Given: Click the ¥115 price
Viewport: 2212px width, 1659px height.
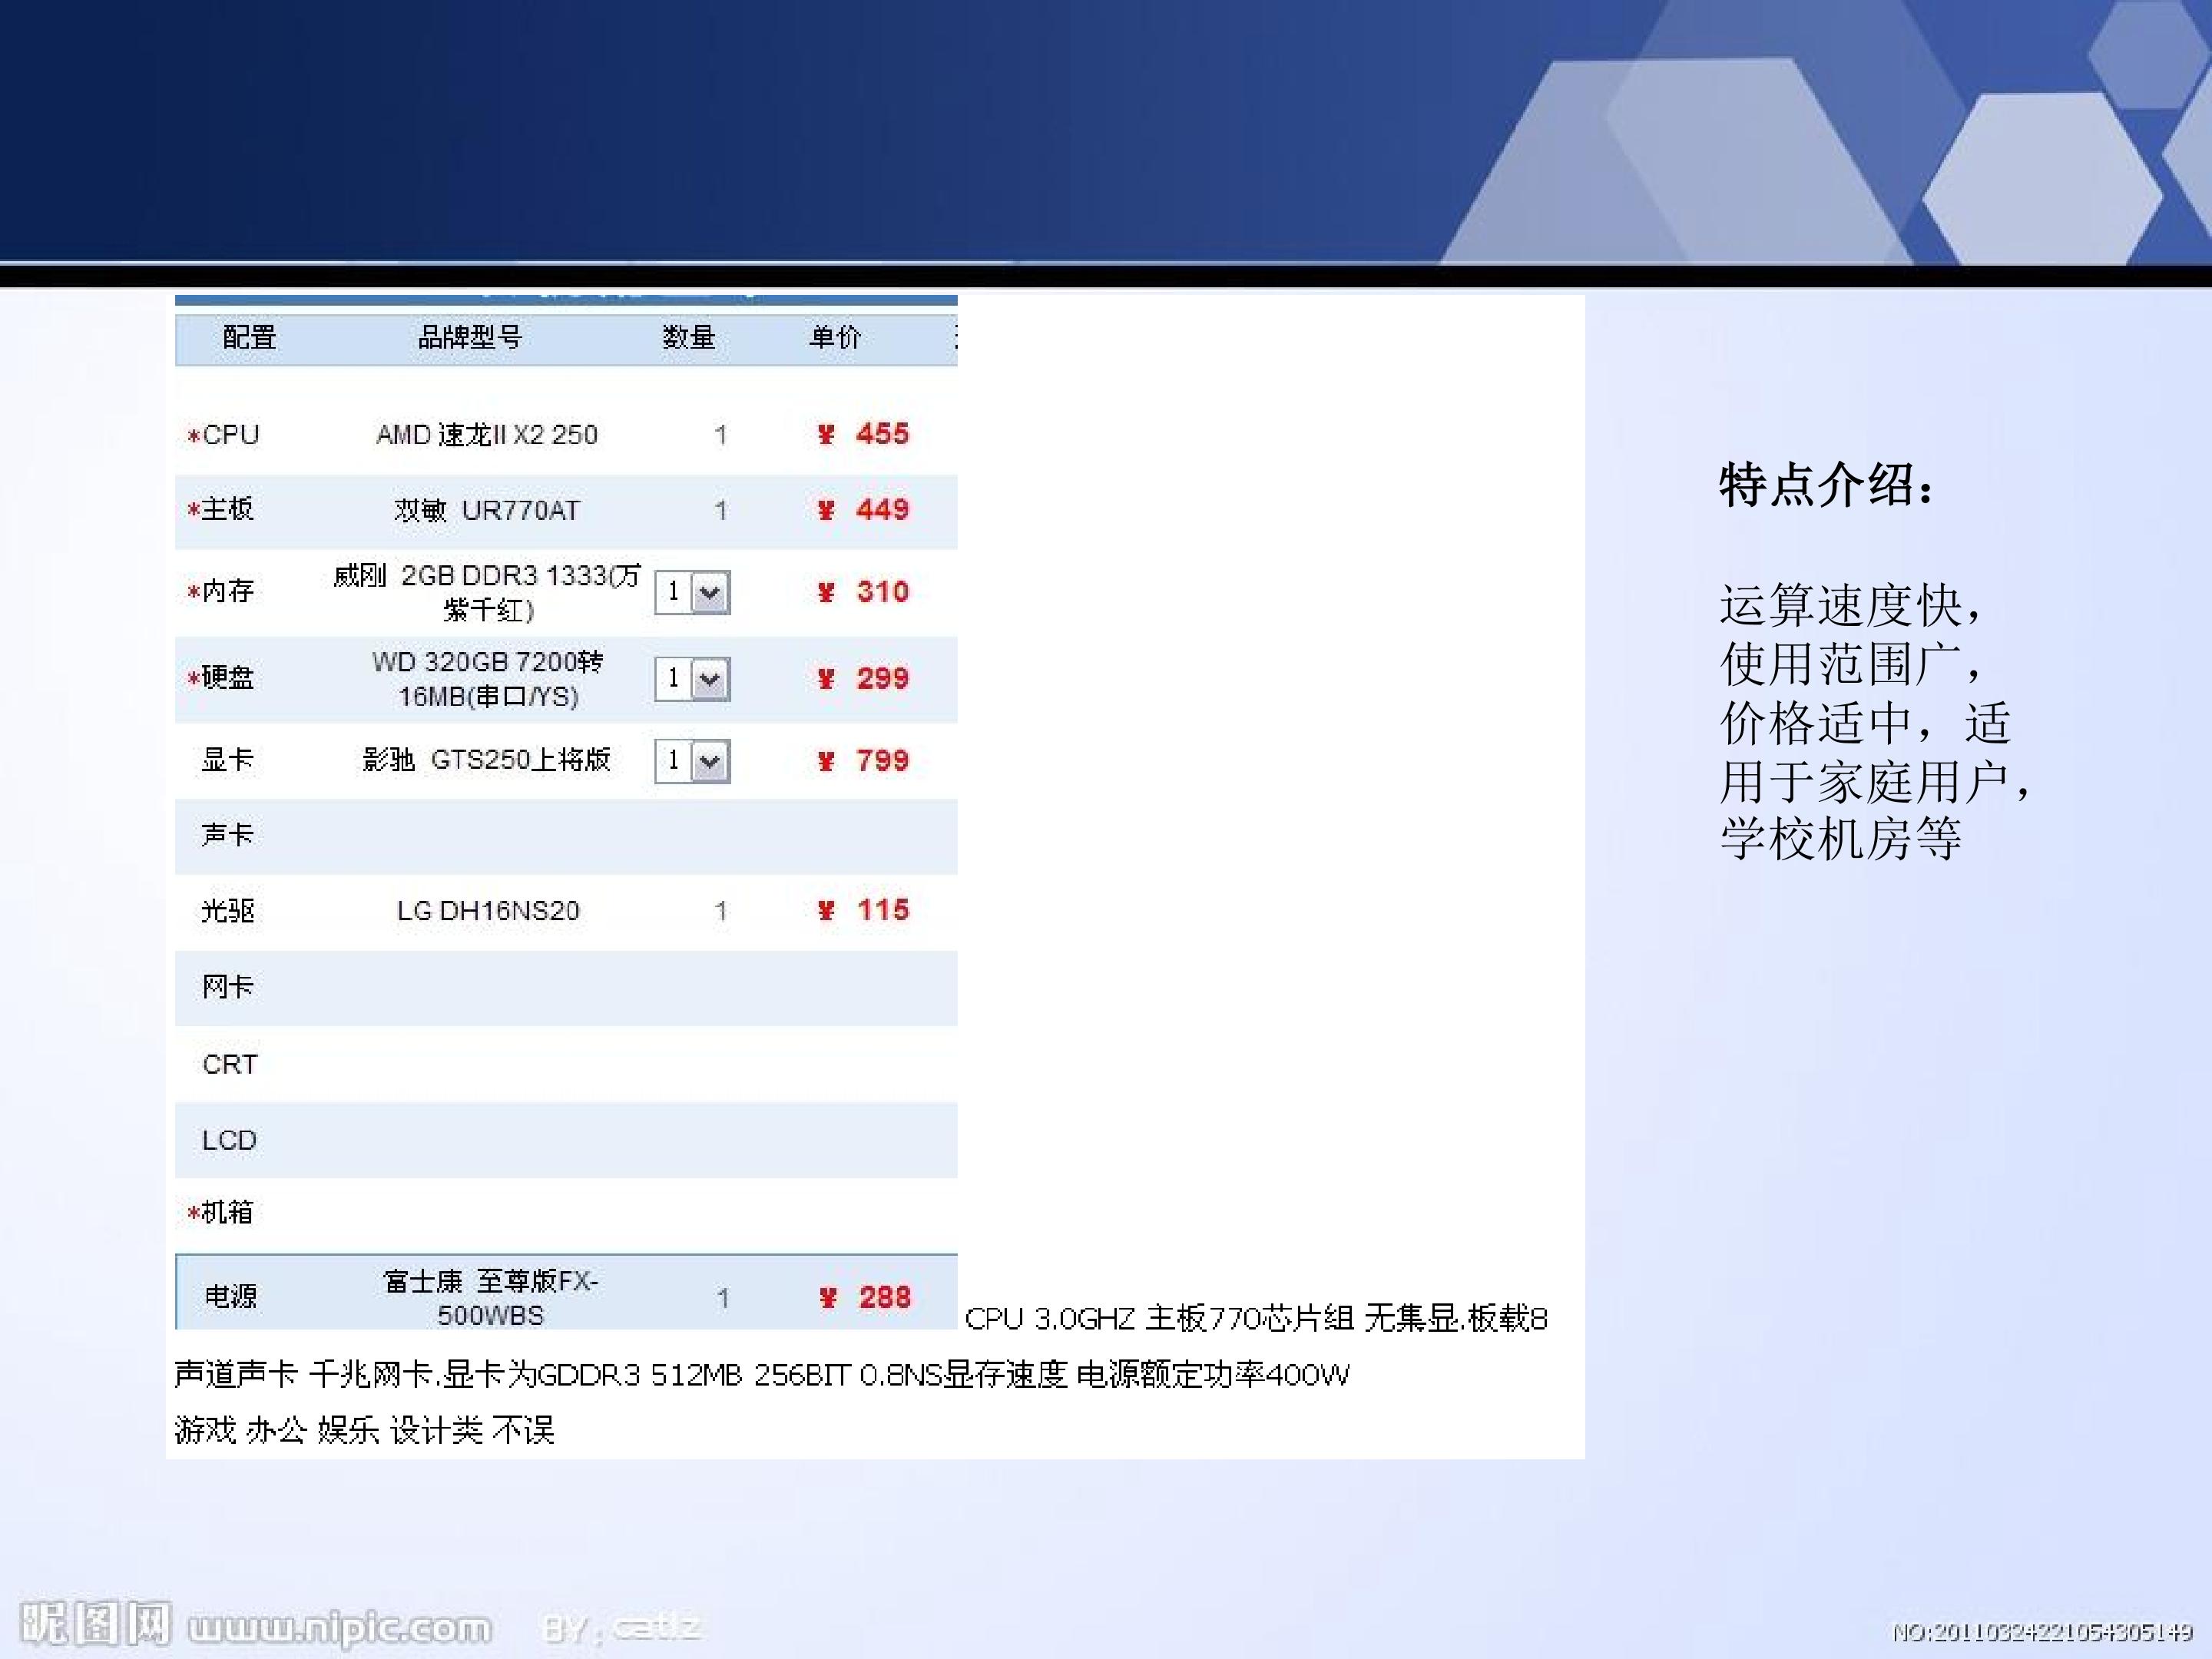Looking at the screenshot, I should 863,910.
